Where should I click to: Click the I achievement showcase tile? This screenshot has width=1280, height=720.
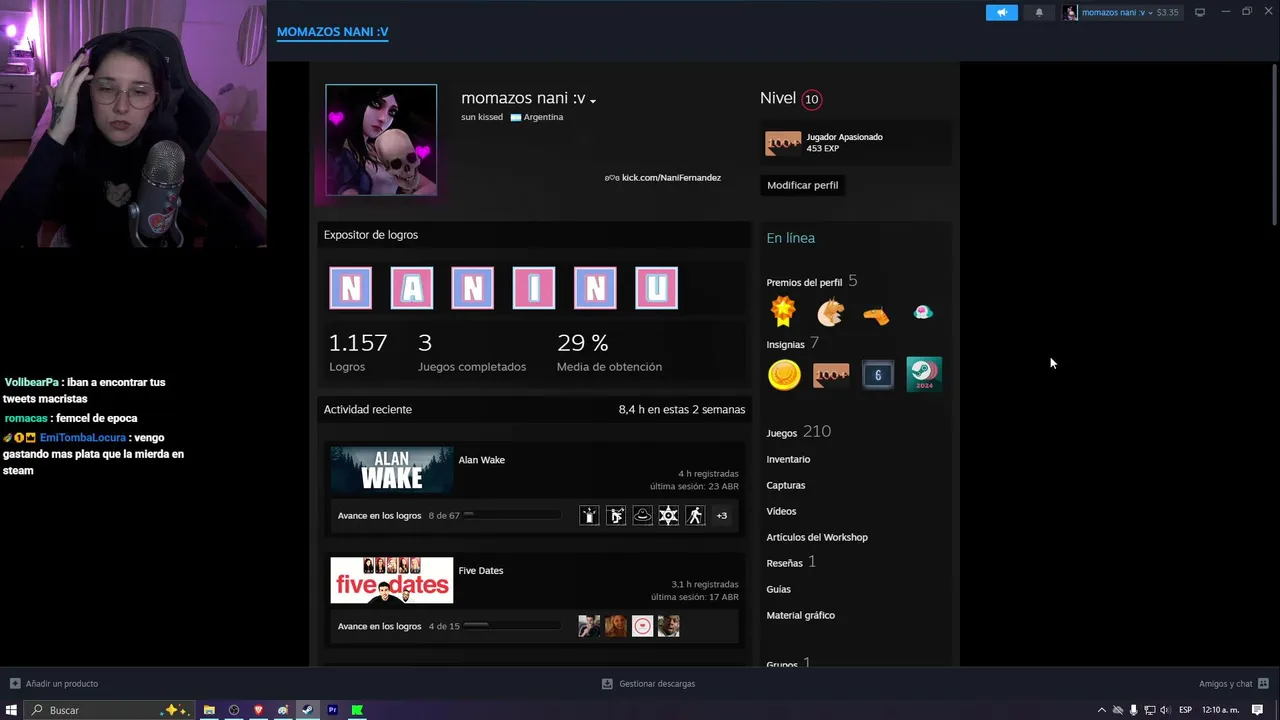(534, 288)
